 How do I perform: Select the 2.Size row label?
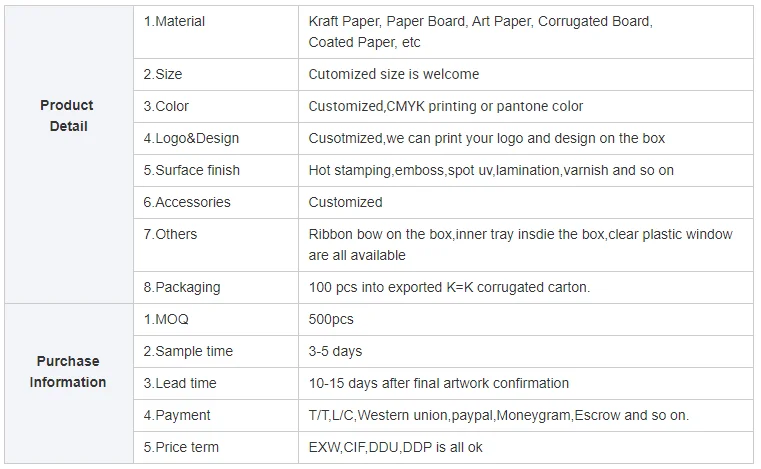click(x=163, y=74)
